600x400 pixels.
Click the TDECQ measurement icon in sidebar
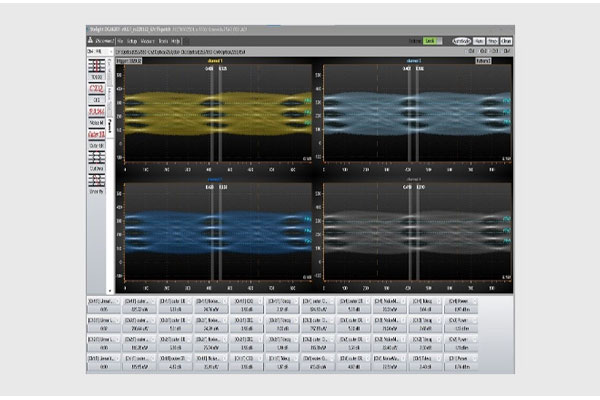coord(96,66)
